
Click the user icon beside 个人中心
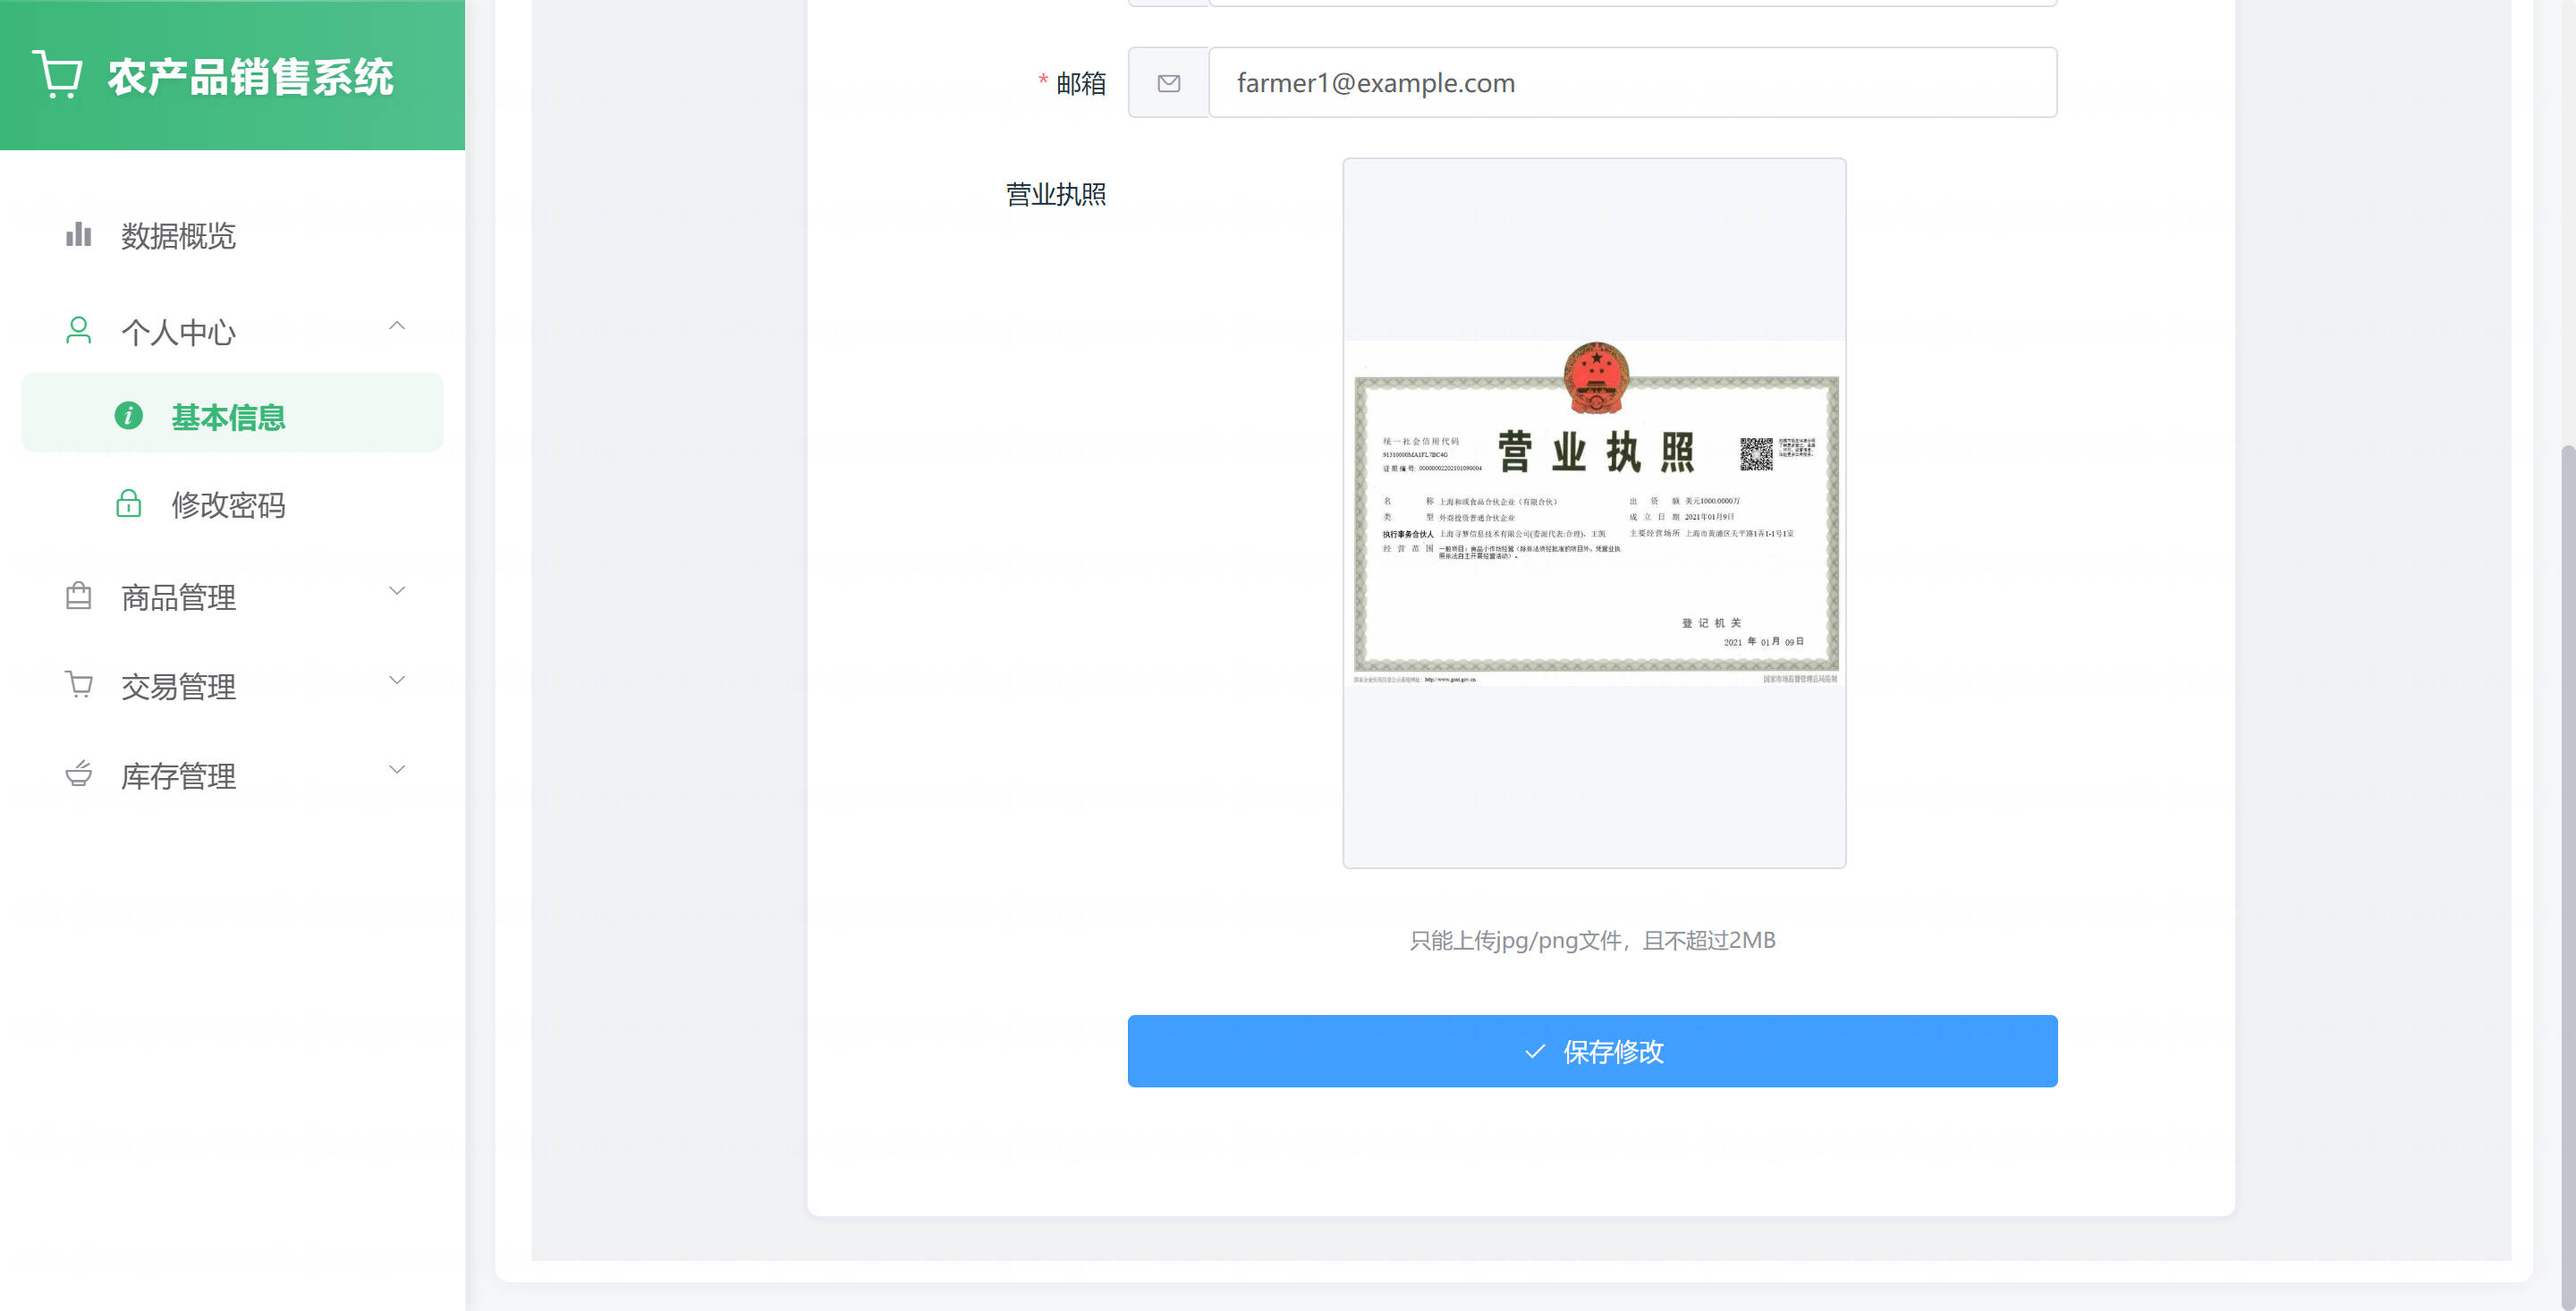click(78, 331)
